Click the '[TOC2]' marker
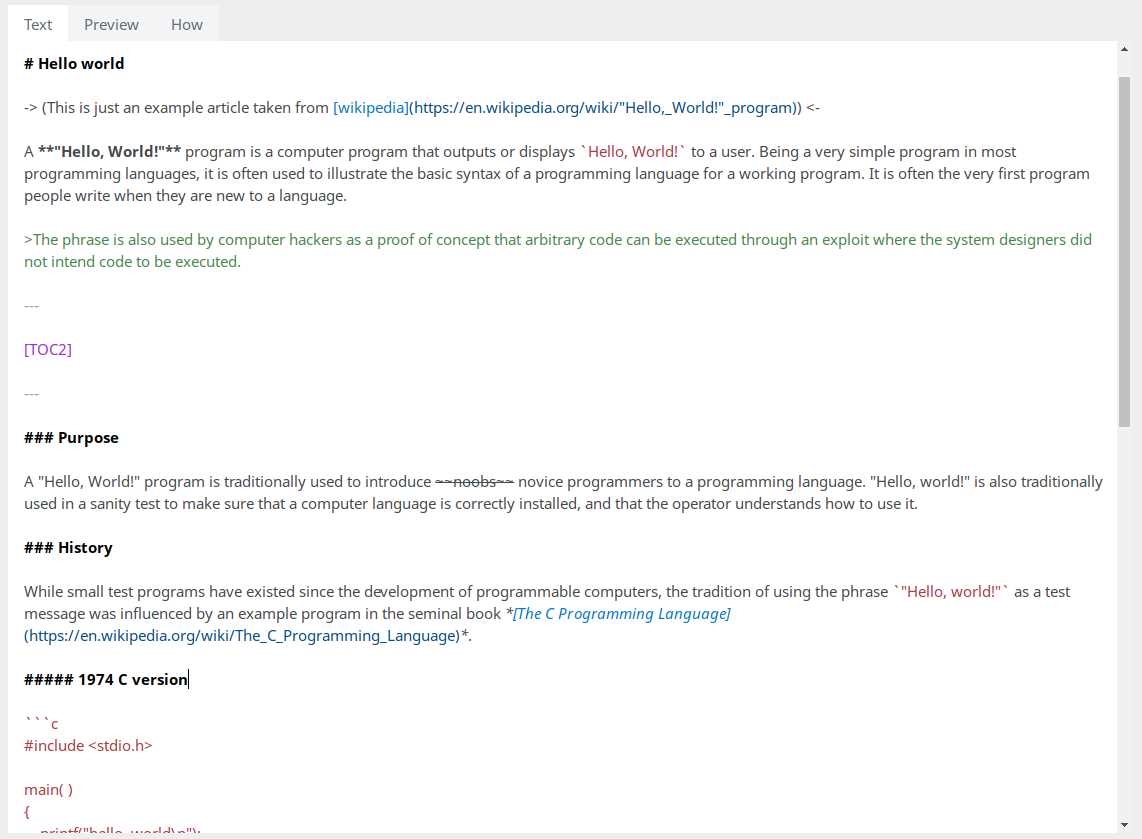 pos(48,350)
